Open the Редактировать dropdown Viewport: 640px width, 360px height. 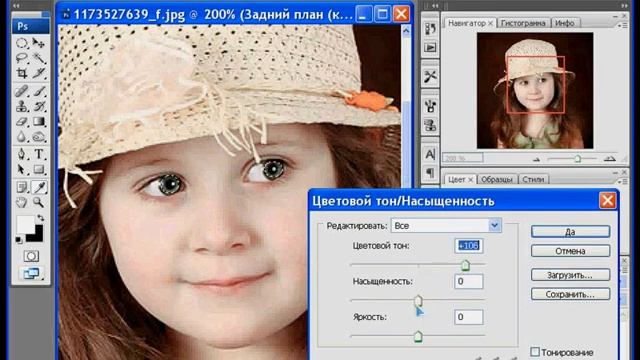[x=446, y=226]
